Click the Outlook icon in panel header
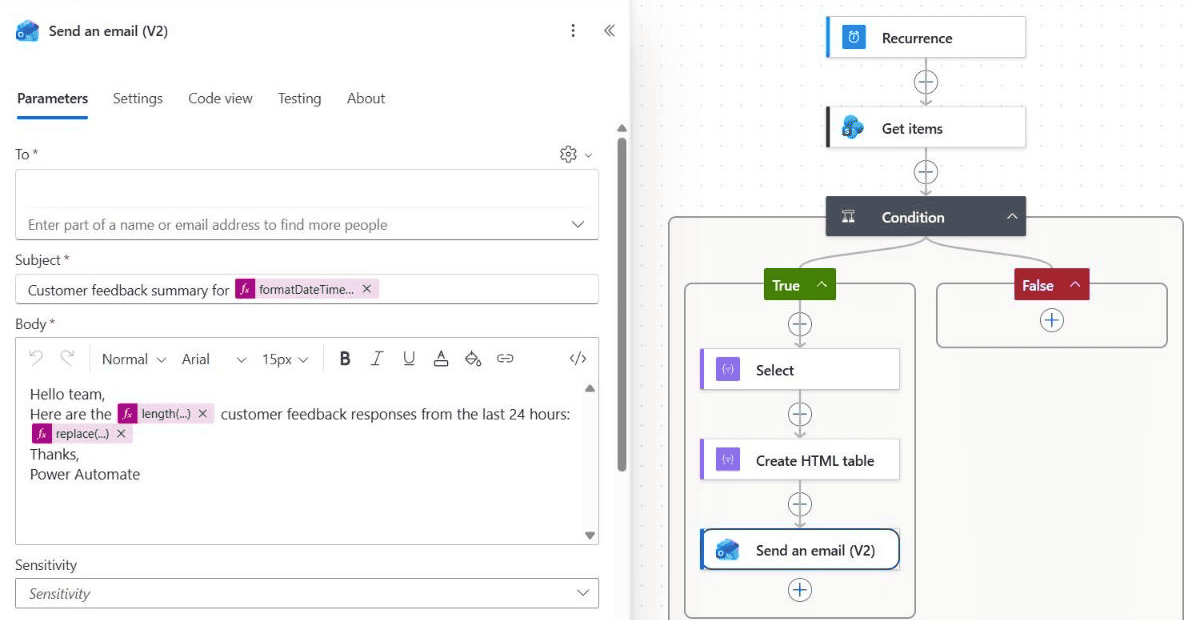The width and height of the screenshot is (1190, 620). click(27, 31)
